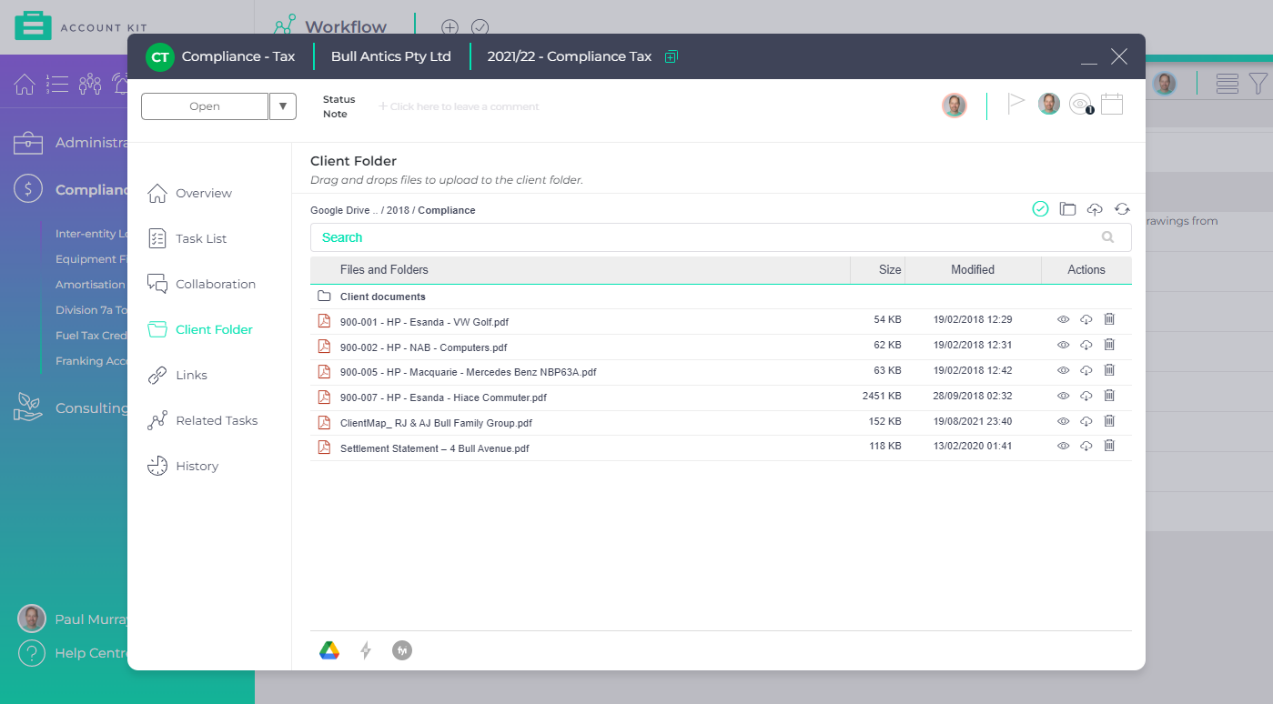The image size is (1273, 704).
Task: Open the Related Tasks tab
Action: coord(202,421)
